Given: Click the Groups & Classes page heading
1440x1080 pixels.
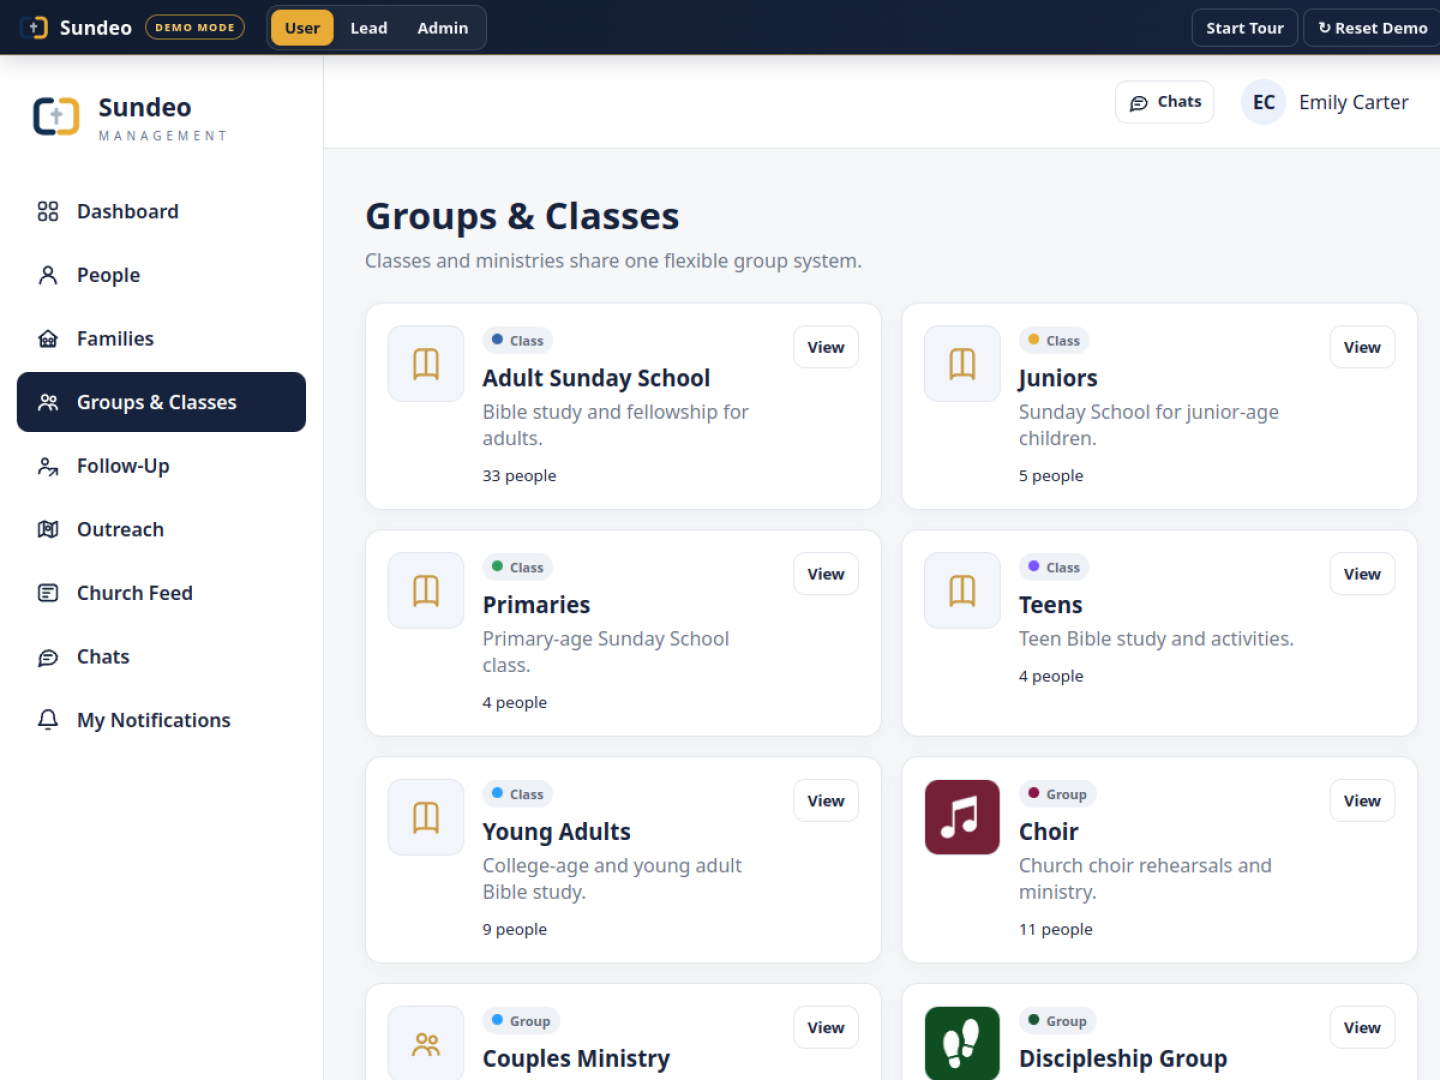Looking at the screenshot, I should [x=522, y=216].
